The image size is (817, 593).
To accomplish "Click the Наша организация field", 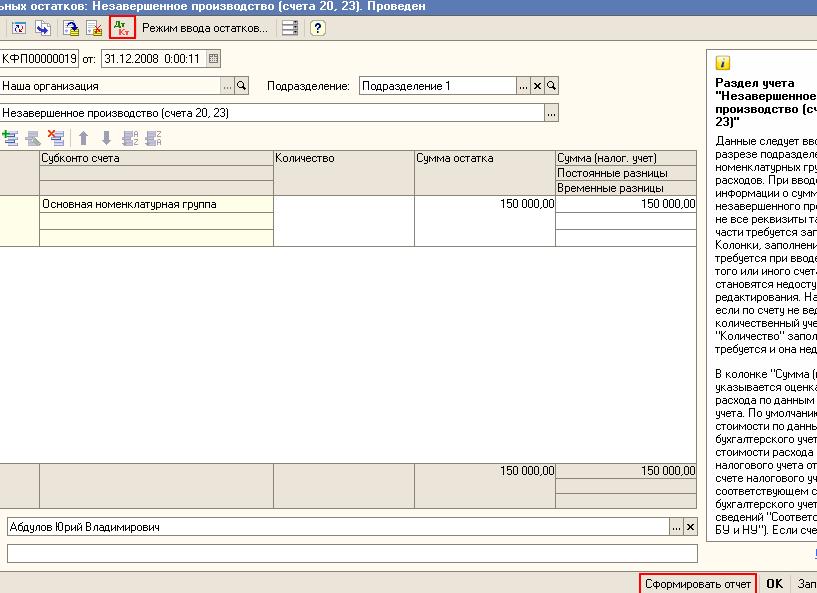I will [x=110, y=86].
